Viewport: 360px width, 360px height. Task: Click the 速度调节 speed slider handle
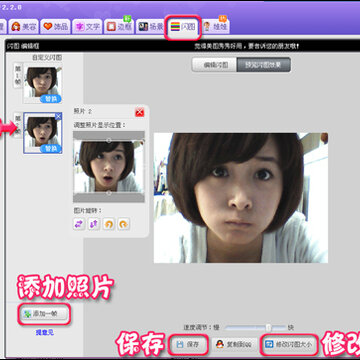tap(269, 327)
